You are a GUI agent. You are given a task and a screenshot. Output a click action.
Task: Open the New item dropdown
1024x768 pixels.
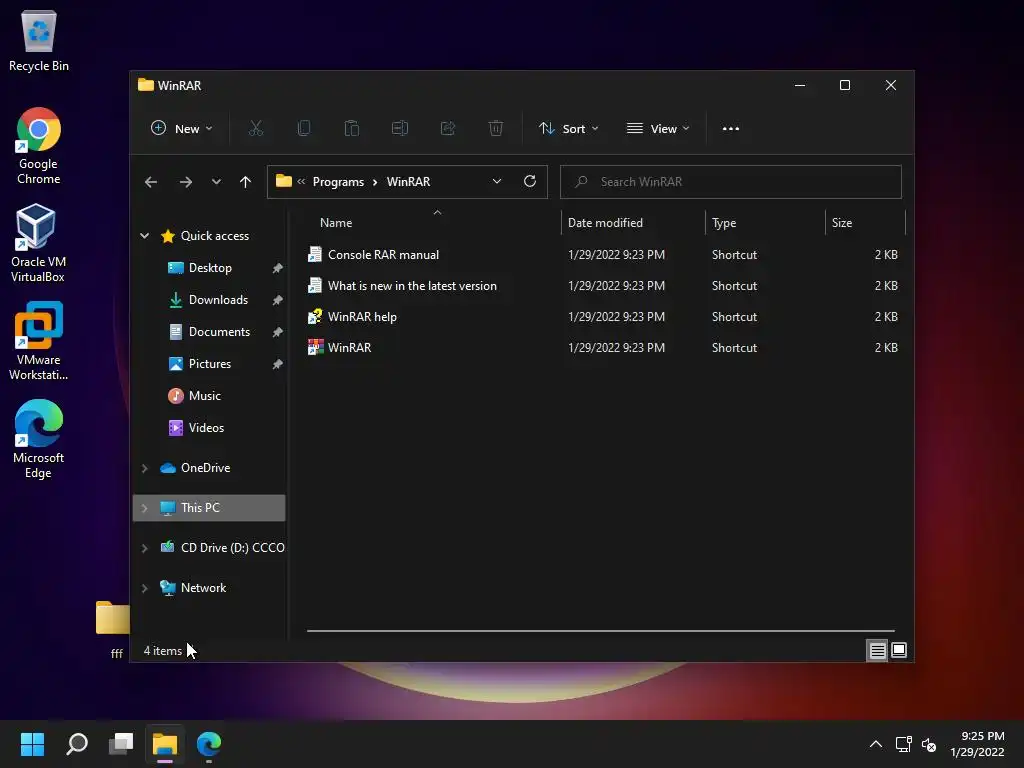182,129
